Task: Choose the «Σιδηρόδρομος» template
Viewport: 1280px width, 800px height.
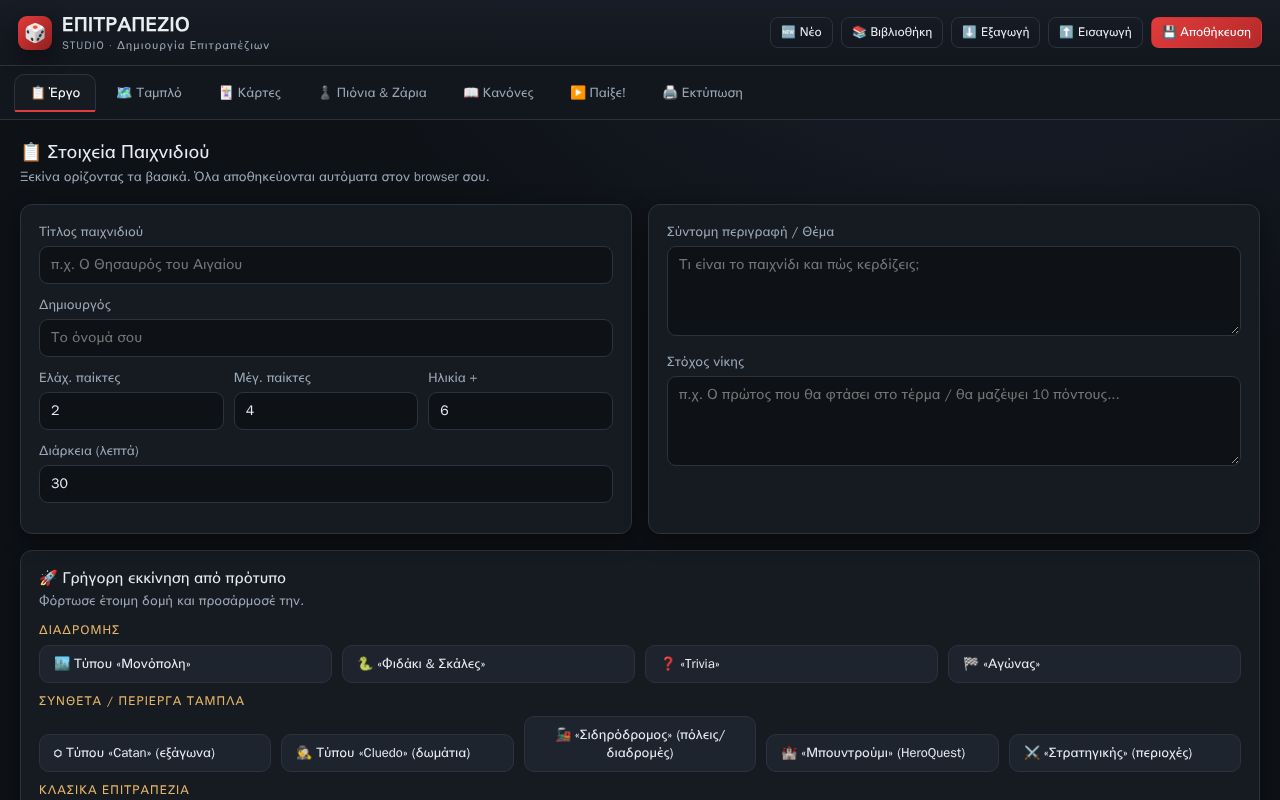Action: coord(640,744)
